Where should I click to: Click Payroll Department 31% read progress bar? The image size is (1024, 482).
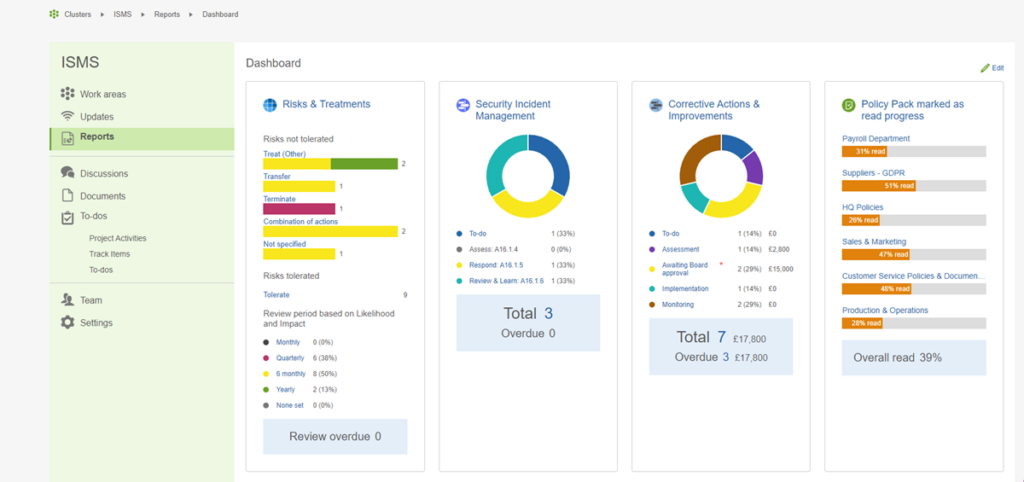(x=914, y=152)
